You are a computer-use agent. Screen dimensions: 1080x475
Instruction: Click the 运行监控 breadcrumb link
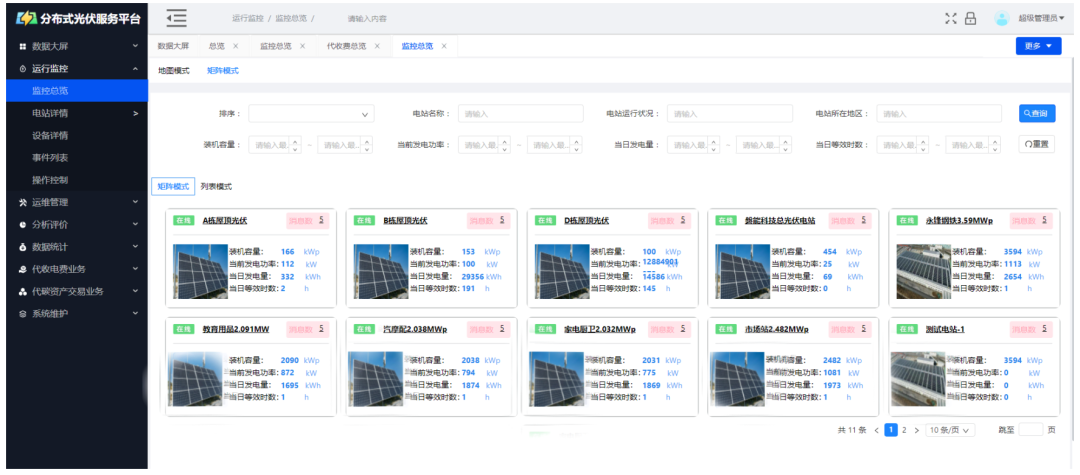[248, 19]
